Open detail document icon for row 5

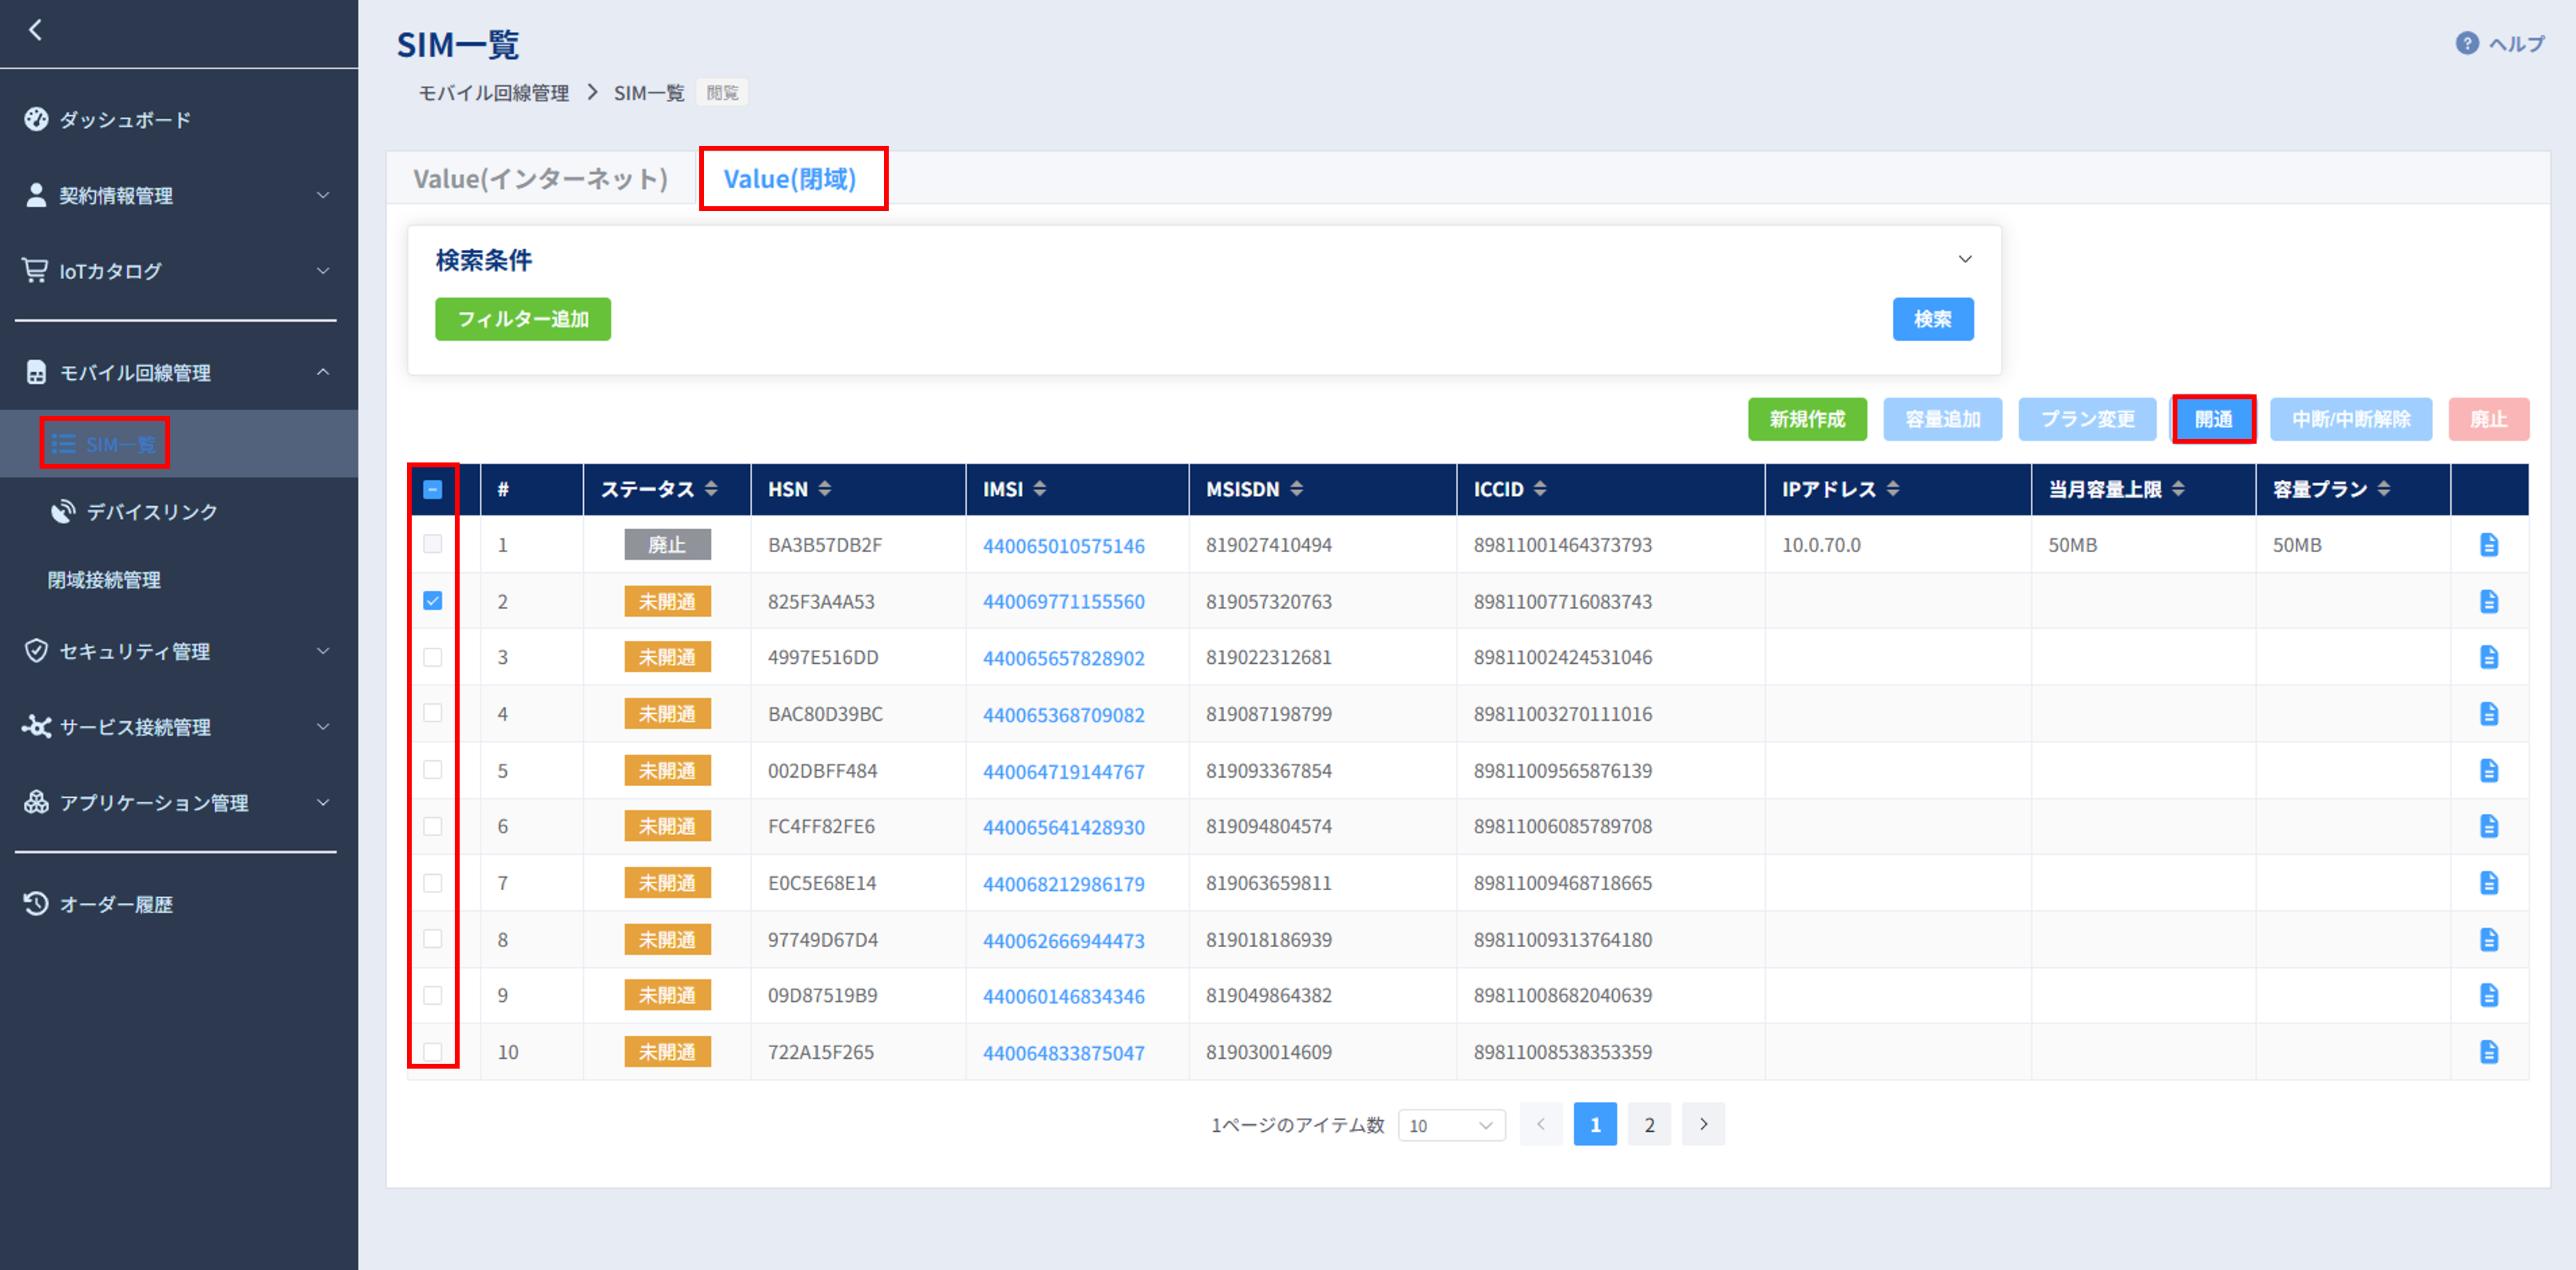(x=2488, y=771)
